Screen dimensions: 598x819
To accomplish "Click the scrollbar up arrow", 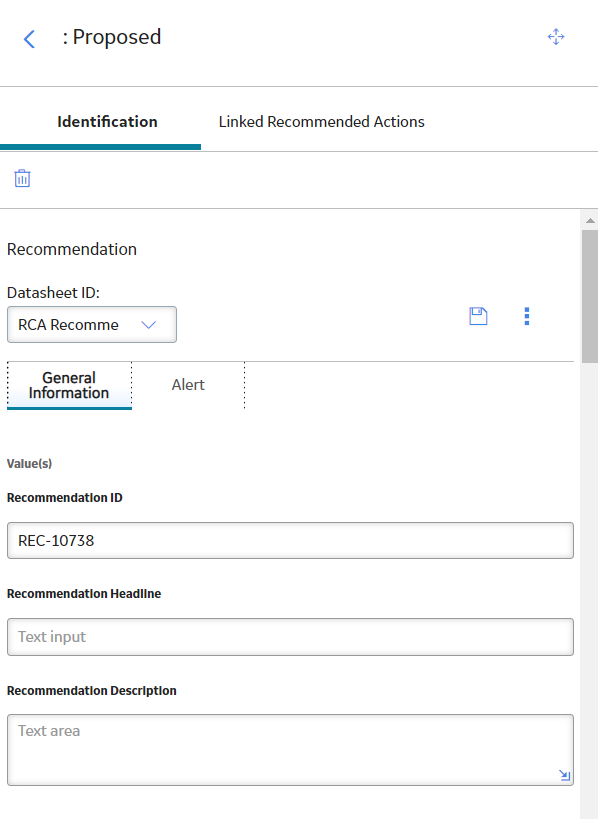I will pos(590,220).
